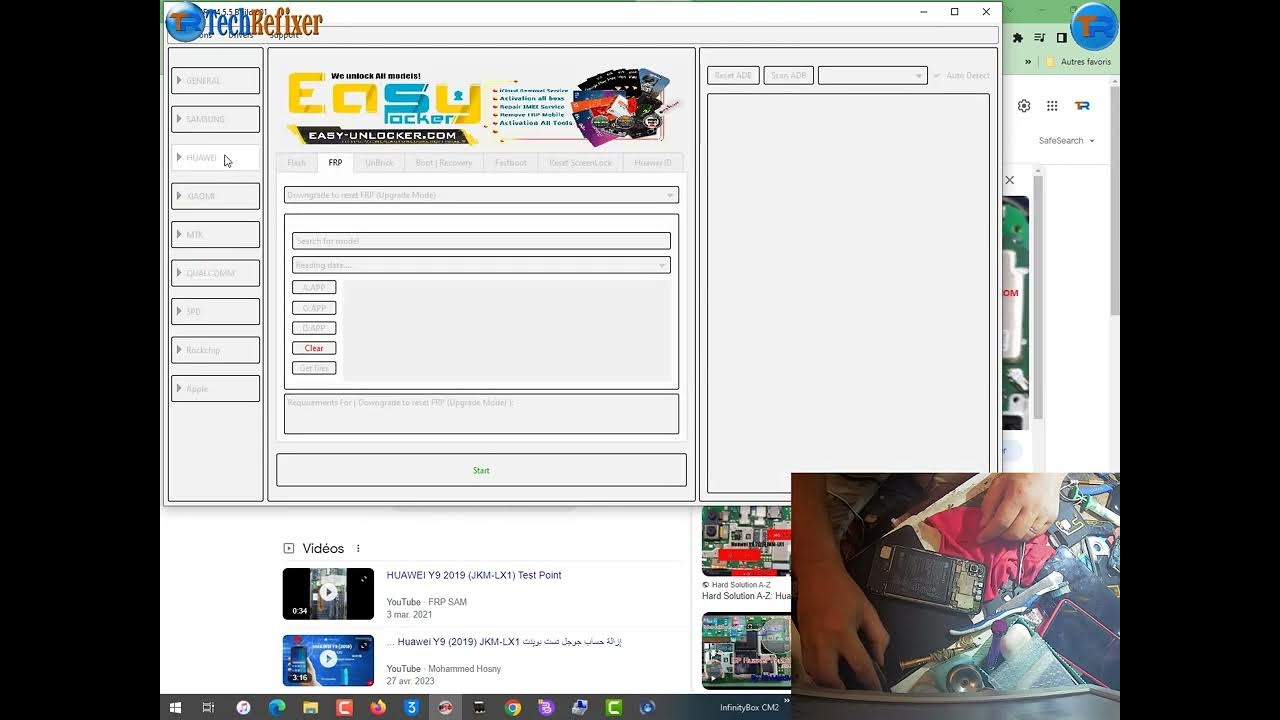Open File Explorer from taskbar
The image size is (1280, 720).
[x=310, y=708]
